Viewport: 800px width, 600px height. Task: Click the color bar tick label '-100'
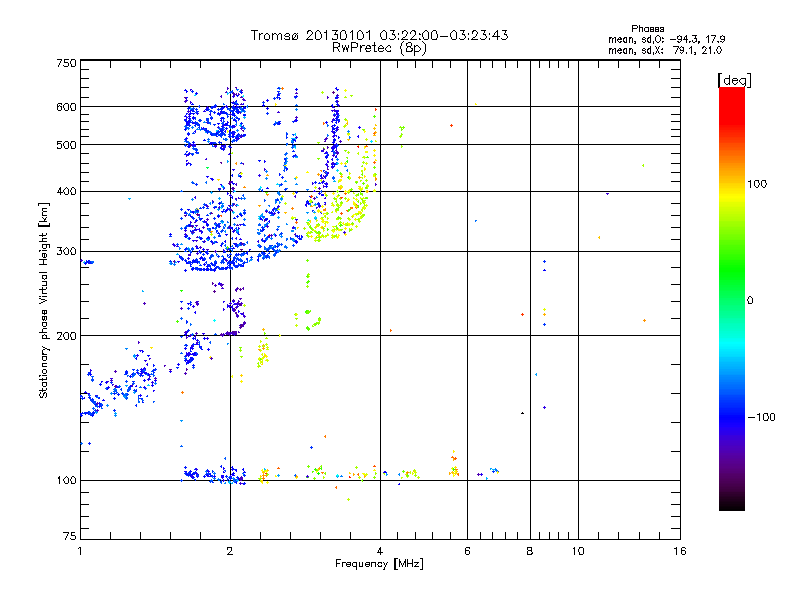(761, 417)
